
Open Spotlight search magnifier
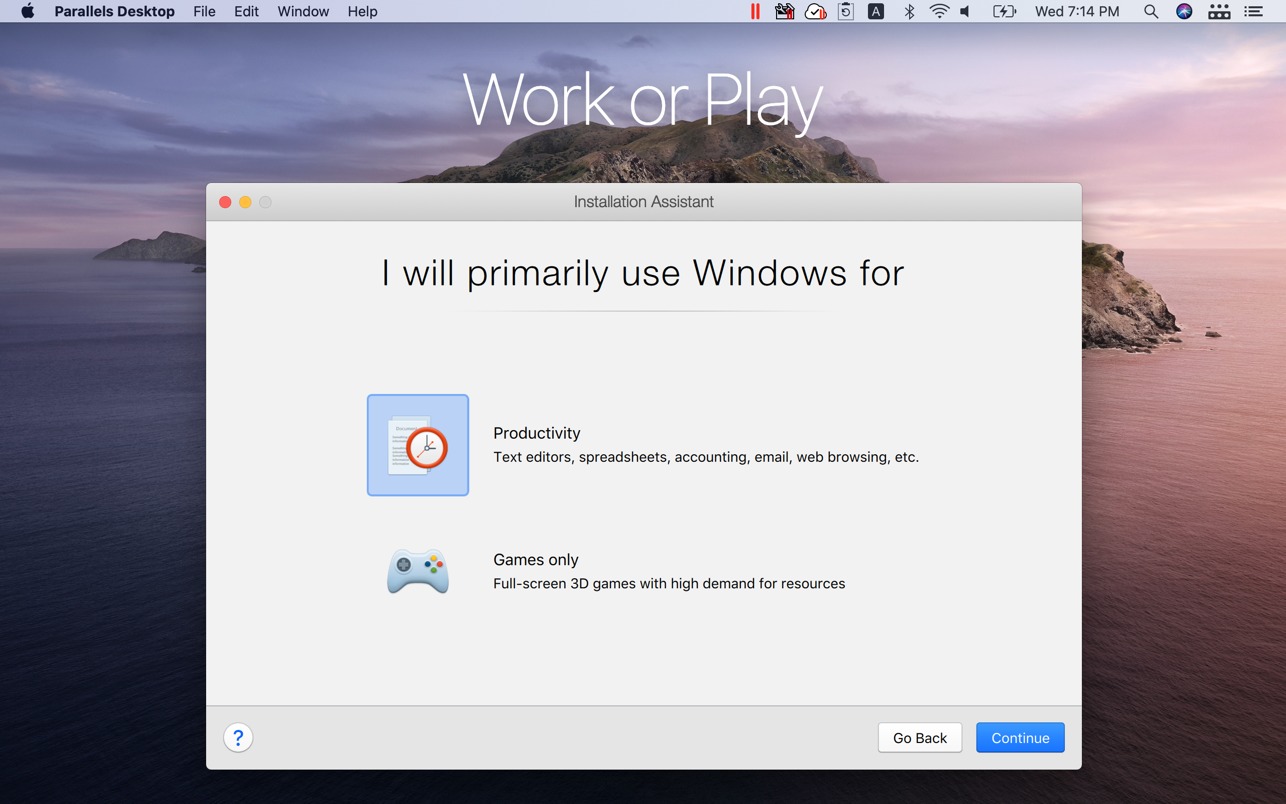(x=1151, y=12)
